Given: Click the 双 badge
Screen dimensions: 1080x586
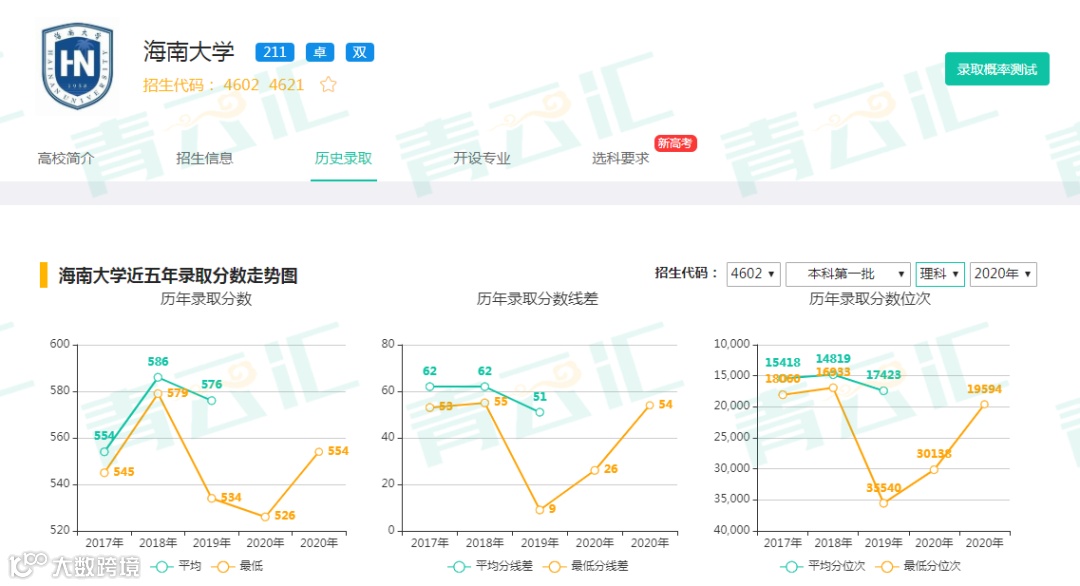Looking at the screenshot, I should pyautogui.click(x=360, y=52).
